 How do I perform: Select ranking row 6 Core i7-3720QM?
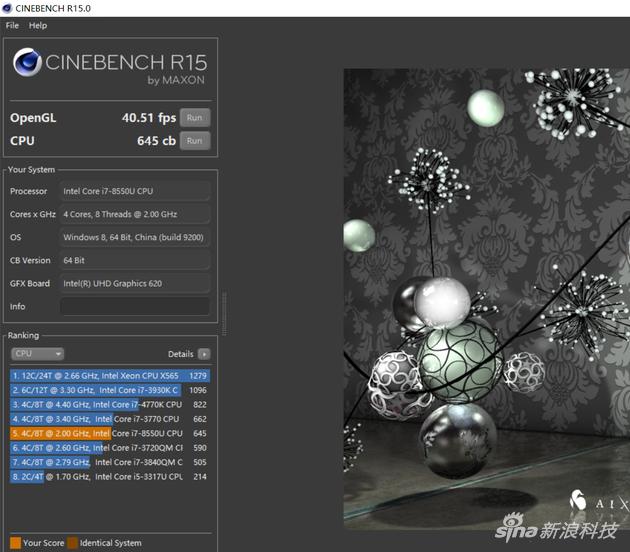(x=110, y=448)
